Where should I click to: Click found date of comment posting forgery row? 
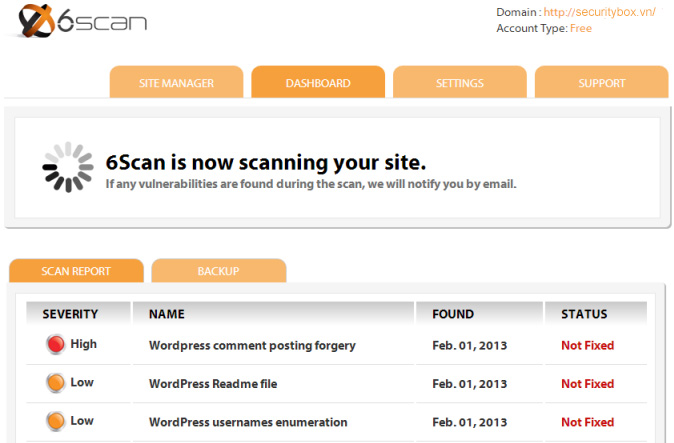(470, 345)
